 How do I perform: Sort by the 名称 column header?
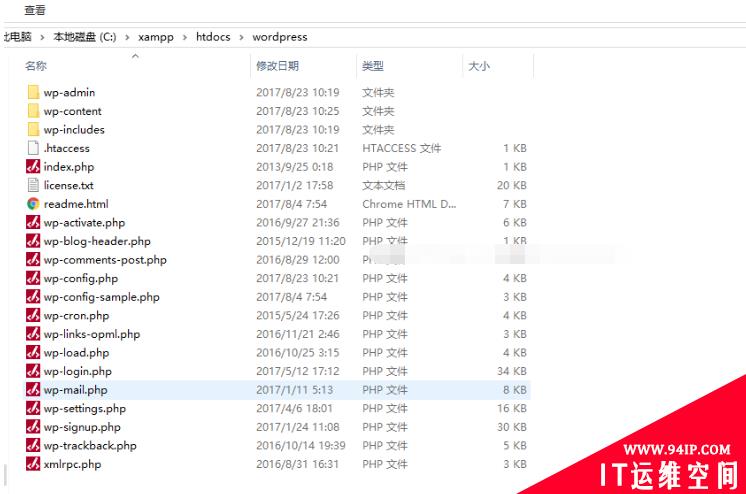[x=36, y=66]
